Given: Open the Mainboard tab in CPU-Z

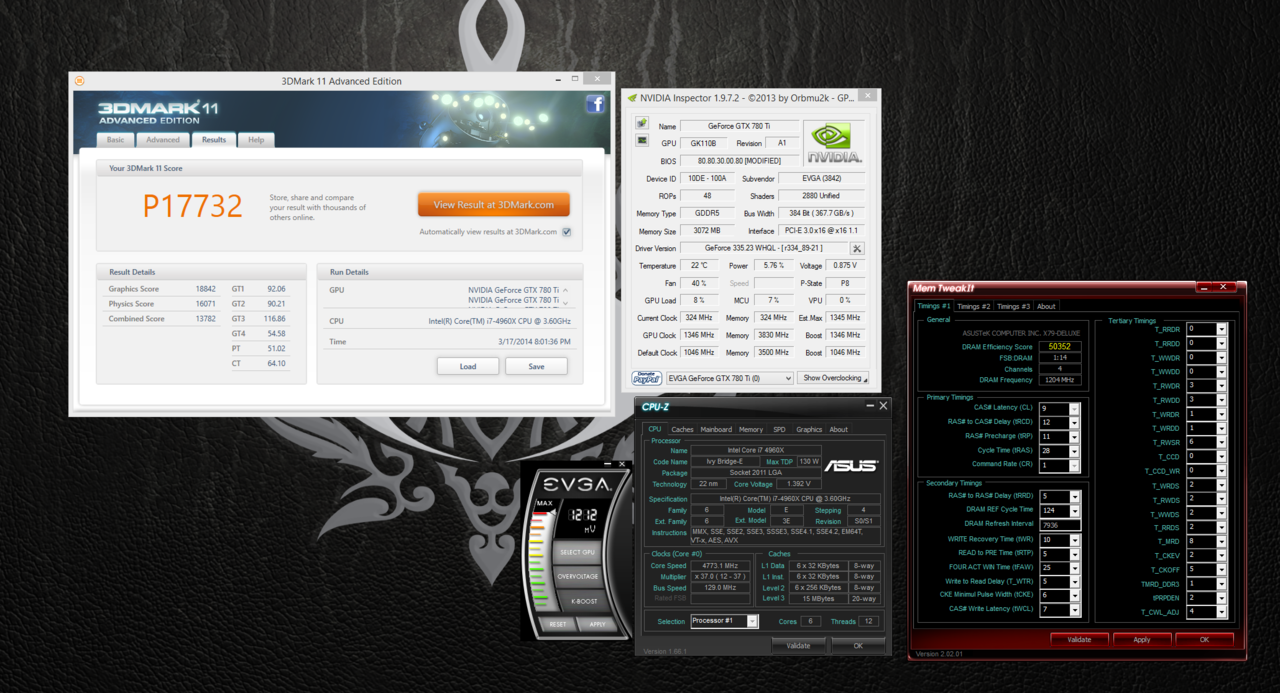Looking at the screenshot, I should click(x=716, y=429).
